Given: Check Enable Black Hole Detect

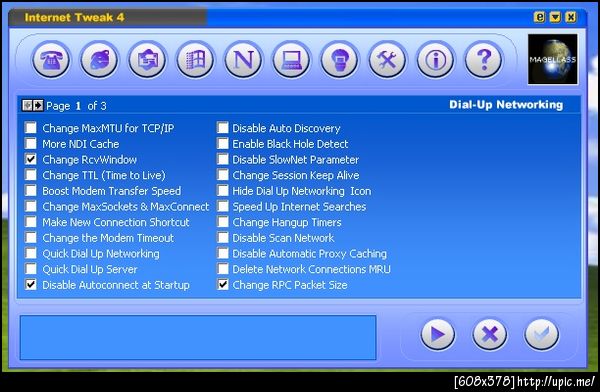Looking at the screenshot, I should pos(223,143).
